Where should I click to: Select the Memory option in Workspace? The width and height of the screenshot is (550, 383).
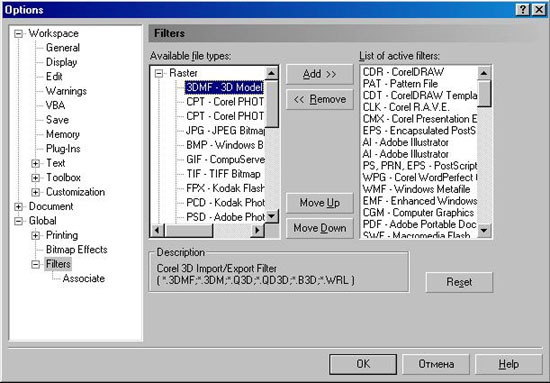[x=63, y=134]
